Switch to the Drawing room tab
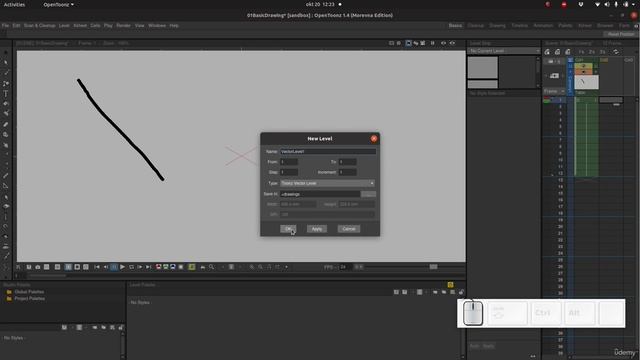The height and width of the screenshot is (360, 640). click(x=497, y=25)
